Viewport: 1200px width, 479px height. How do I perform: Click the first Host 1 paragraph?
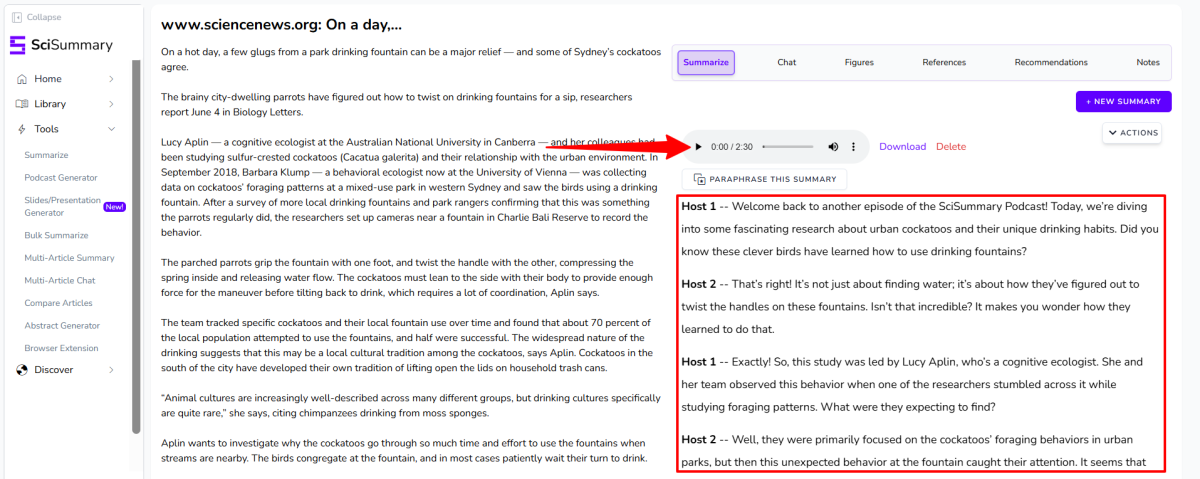point(920,229)
